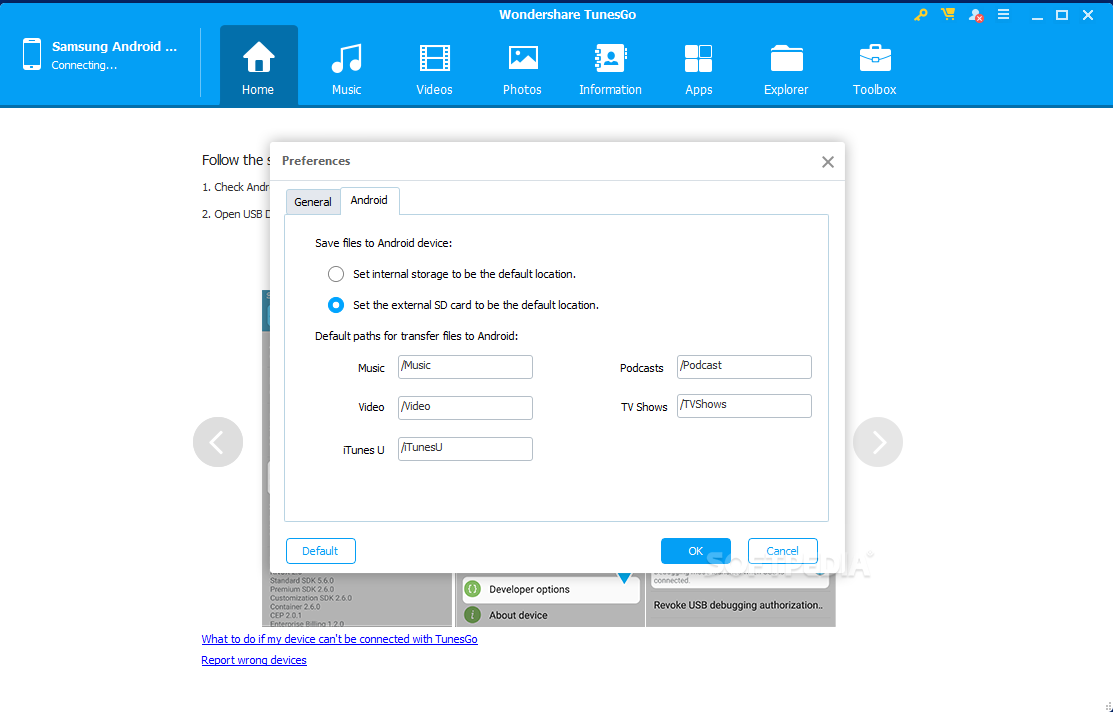Viewport: 1113px width, 712px height.
Task: Click Revoke USB debugging authorization text
Action: click(738, 606)
